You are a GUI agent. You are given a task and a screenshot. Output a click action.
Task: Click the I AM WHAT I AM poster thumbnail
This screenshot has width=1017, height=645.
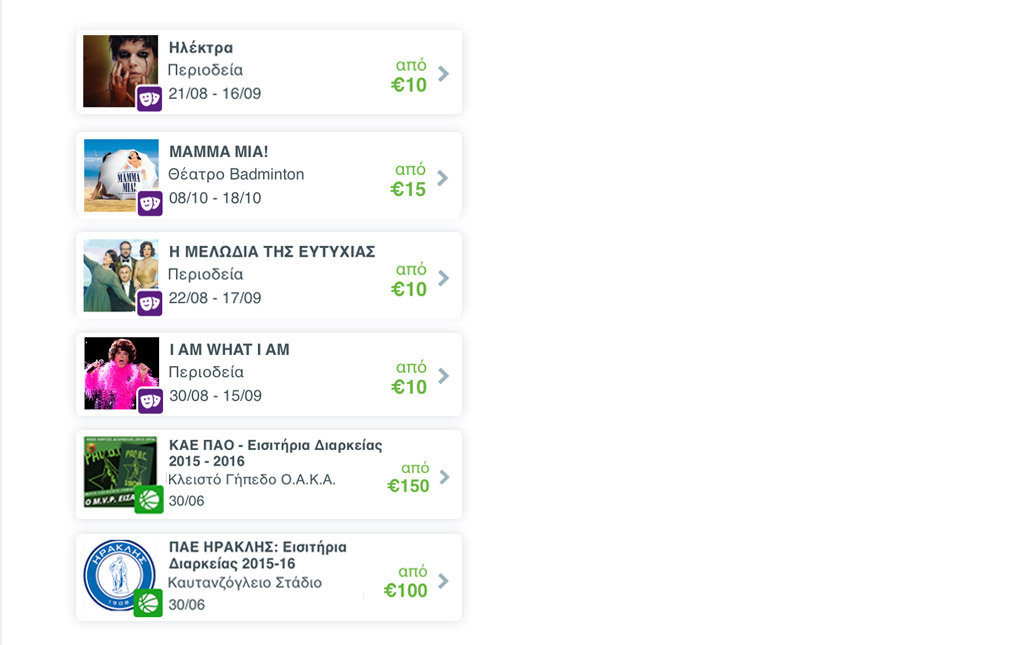(121, 373)
